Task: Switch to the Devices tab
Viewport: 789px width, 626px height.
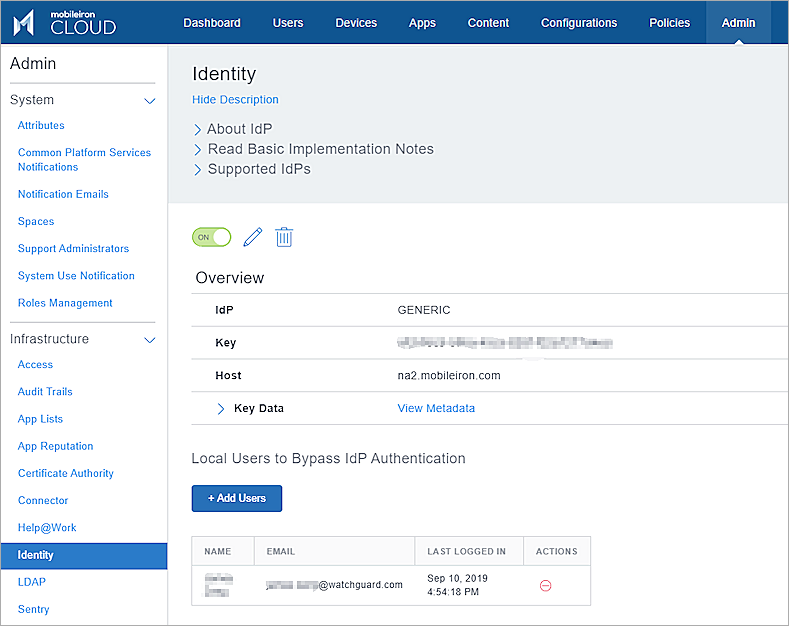Action: [356, 23]
